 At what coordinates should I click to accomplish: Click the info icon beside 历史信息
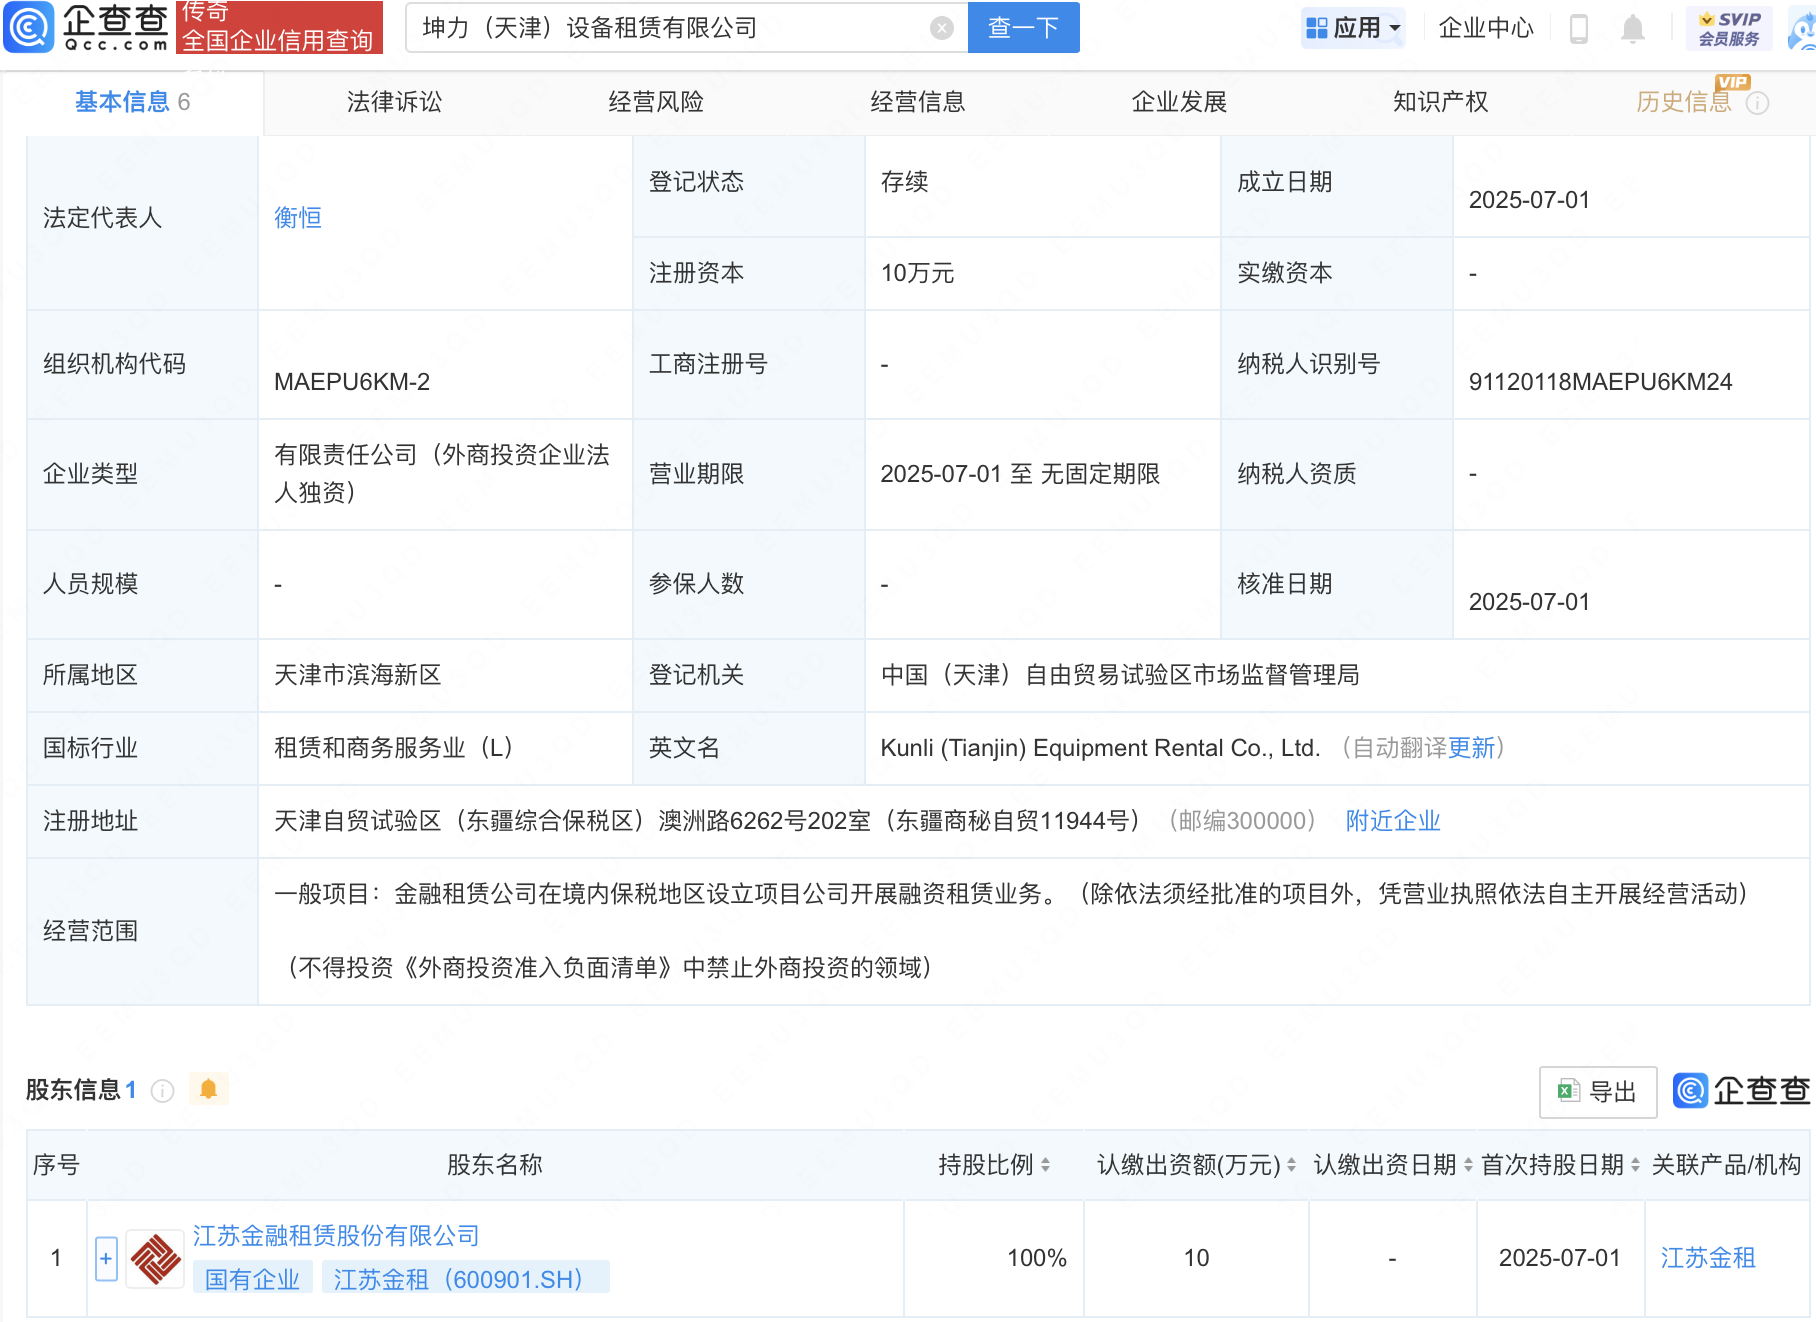point(1757,103)
